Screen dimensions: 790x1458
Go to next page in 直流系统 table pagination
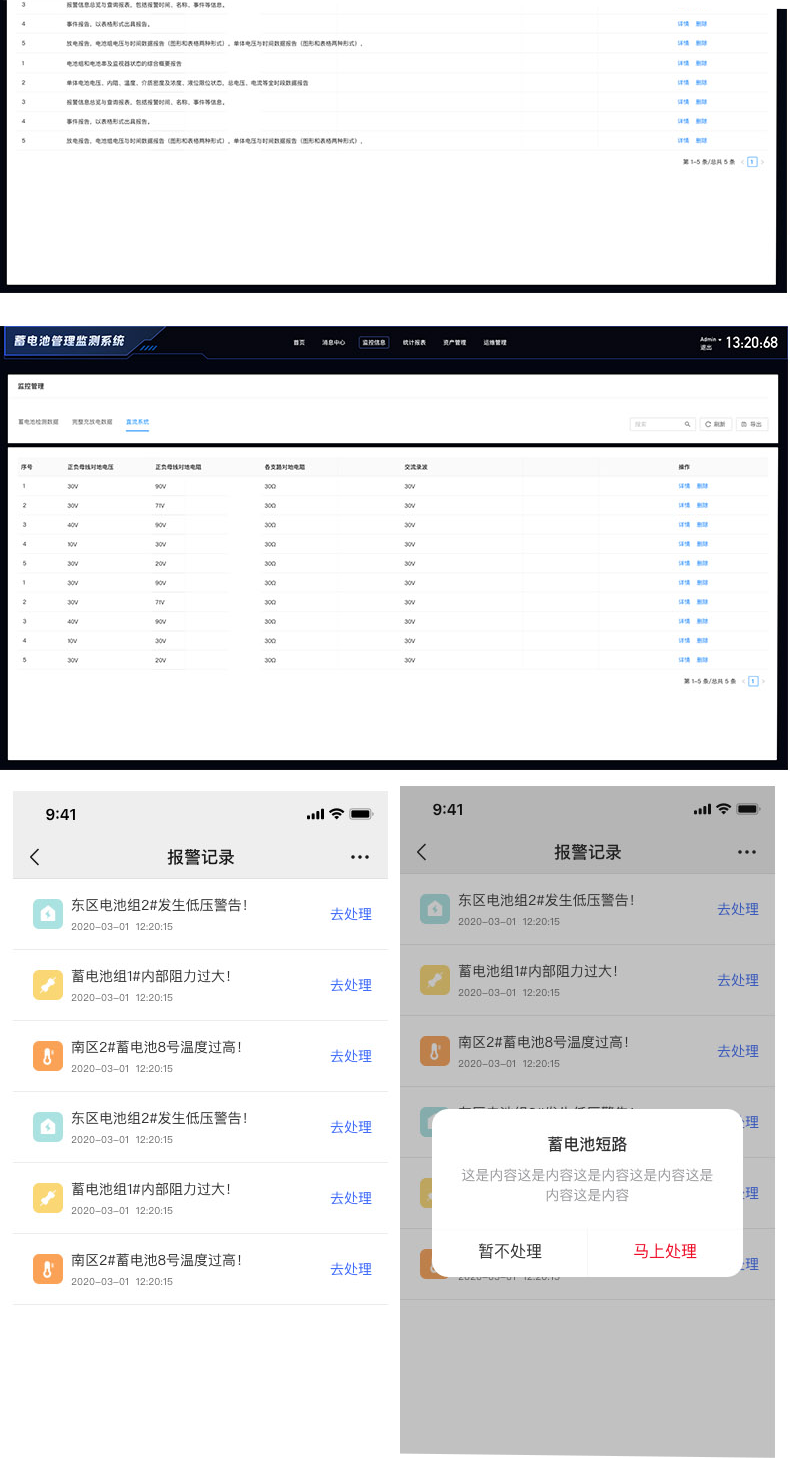coord(763,681)
